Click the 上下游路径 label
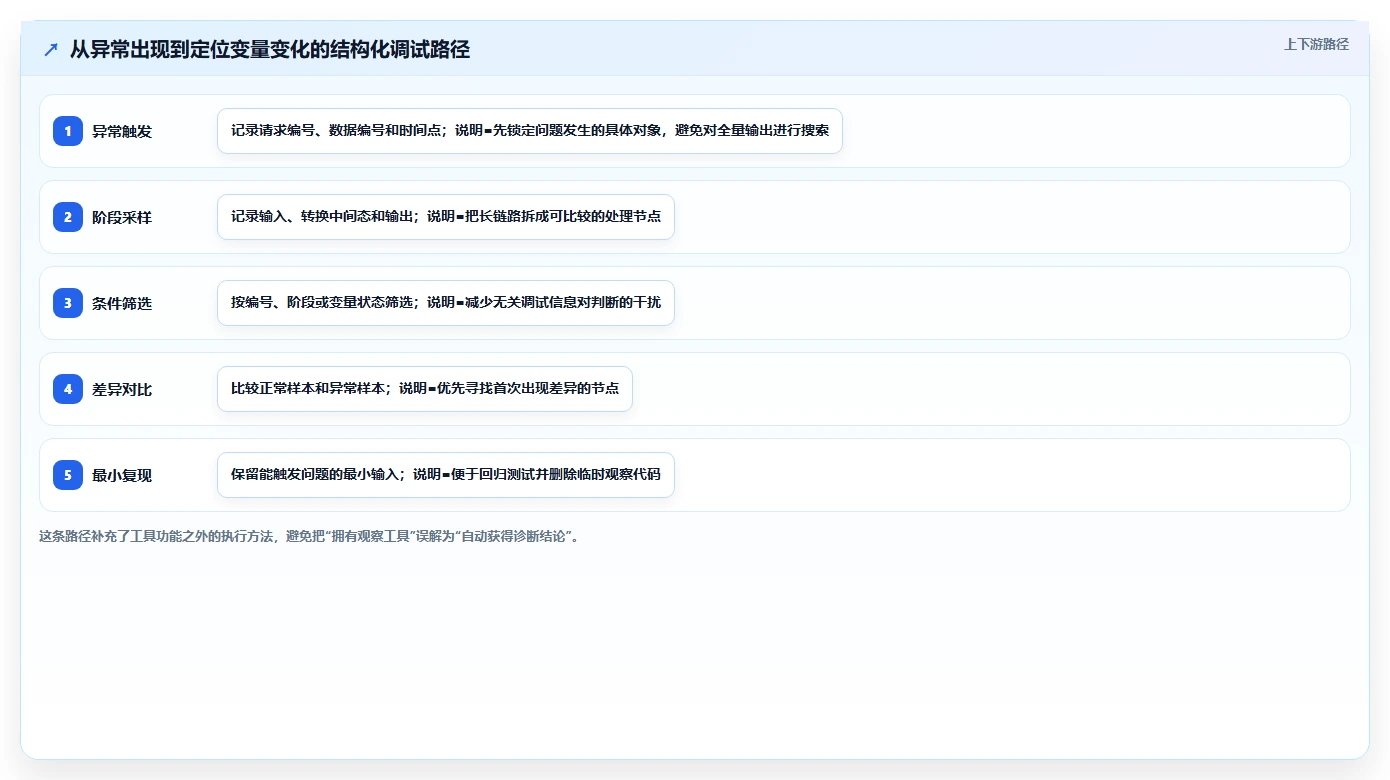Screen dimensions: 1390x780 (x=1316, y=44)
